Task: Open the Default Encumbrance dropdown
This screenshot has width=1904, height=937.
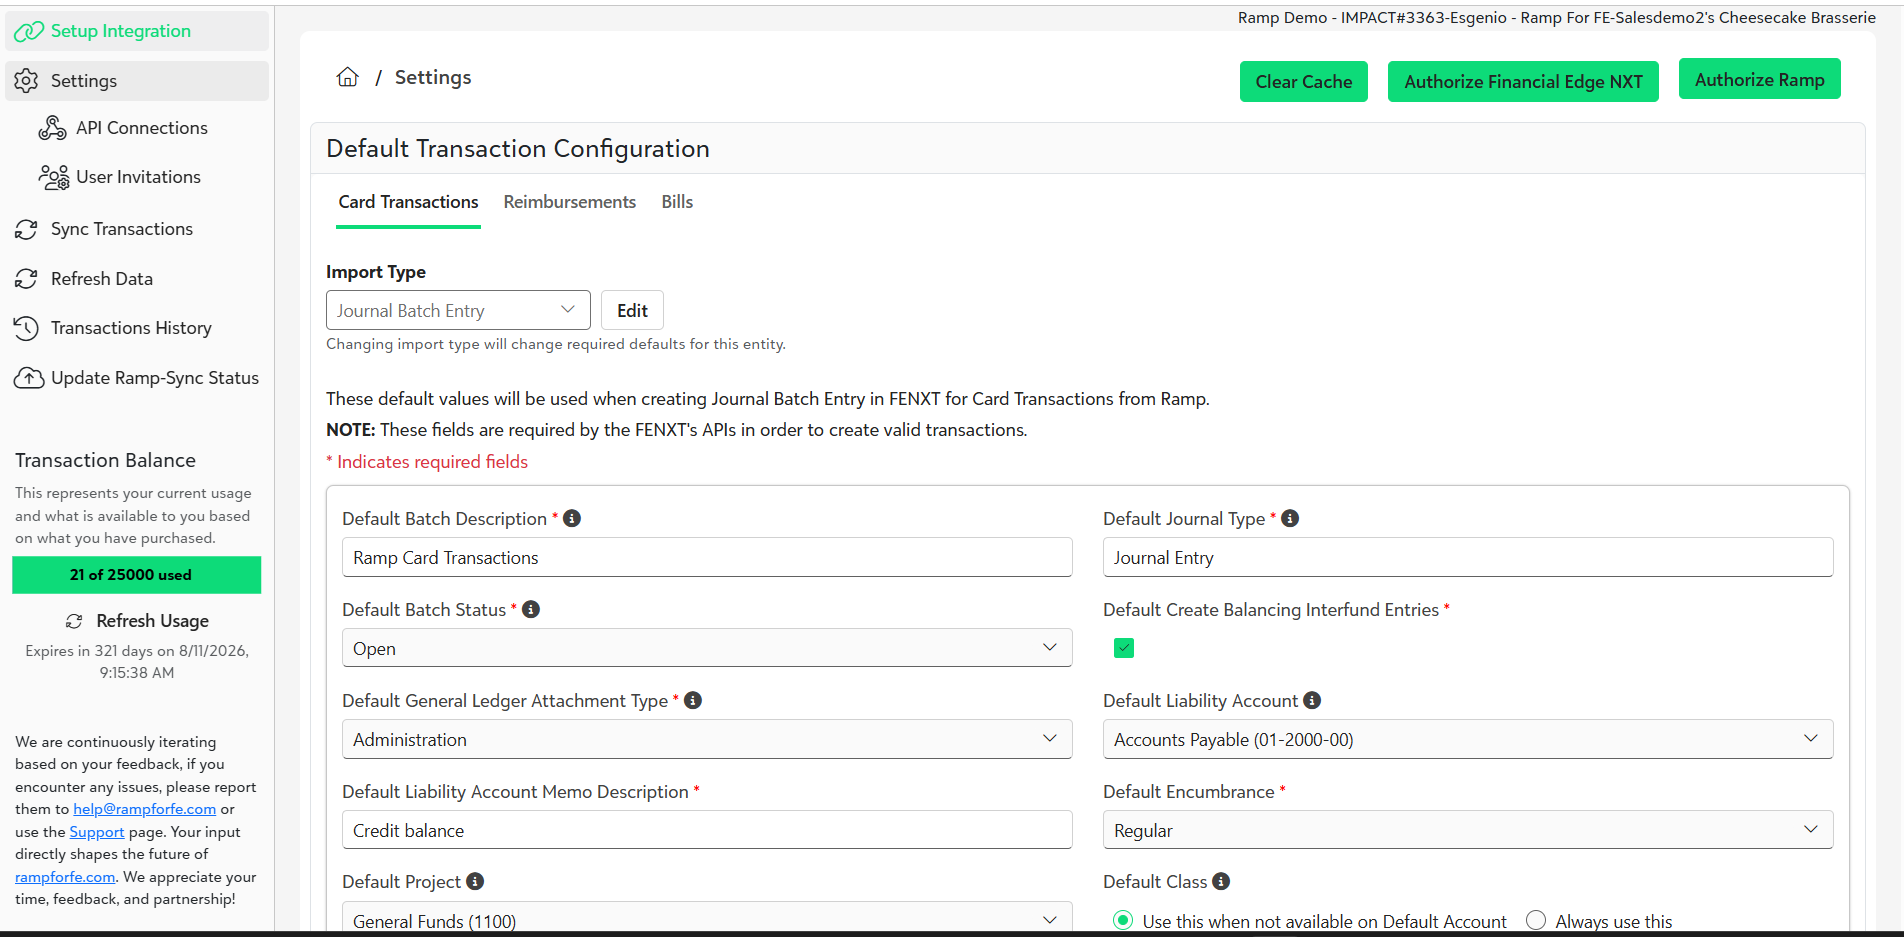Action: click(1468, 830)
